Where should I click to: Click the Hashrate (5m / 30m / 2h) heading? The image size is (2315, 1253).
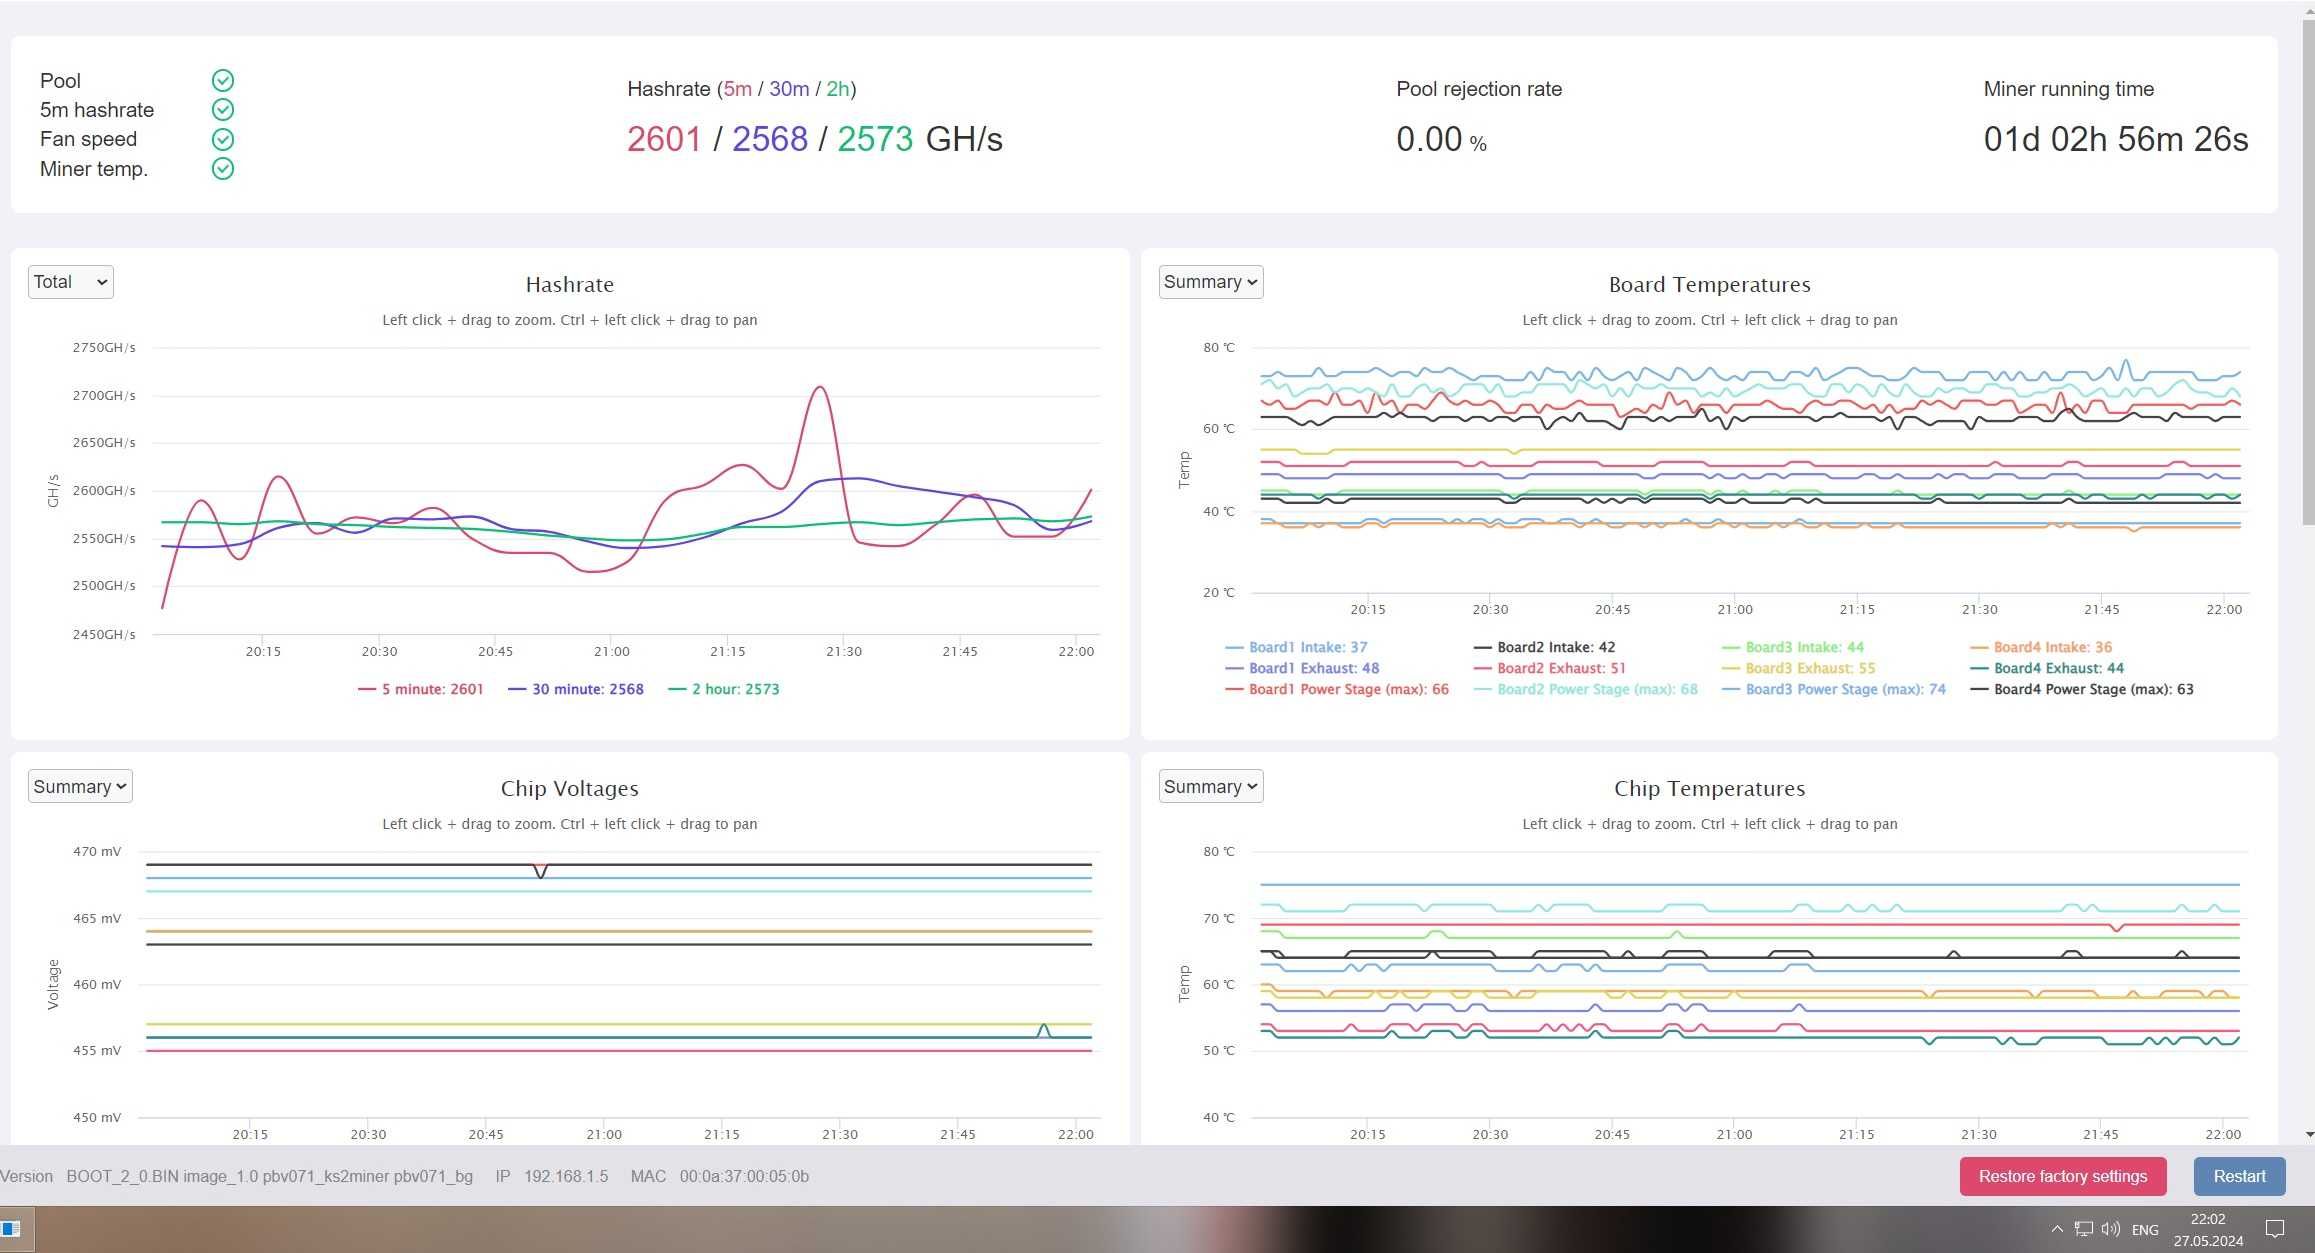pos(742,89)
